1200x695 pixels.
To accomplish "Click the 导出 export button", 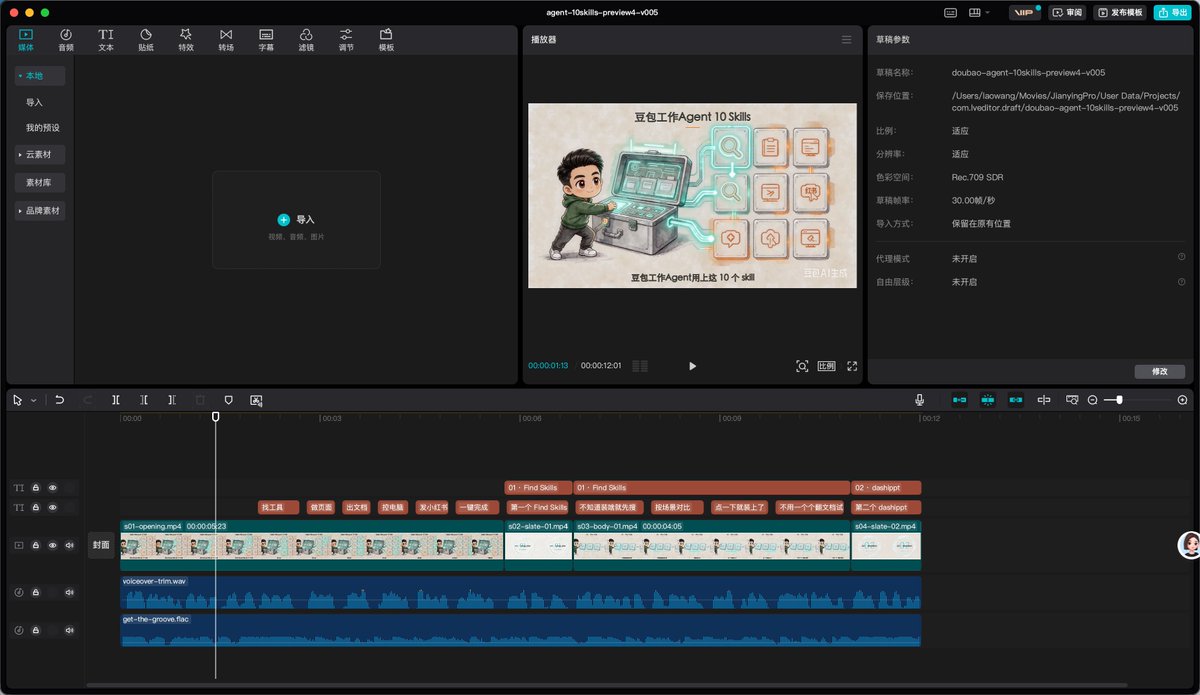I will [1173, 12].
